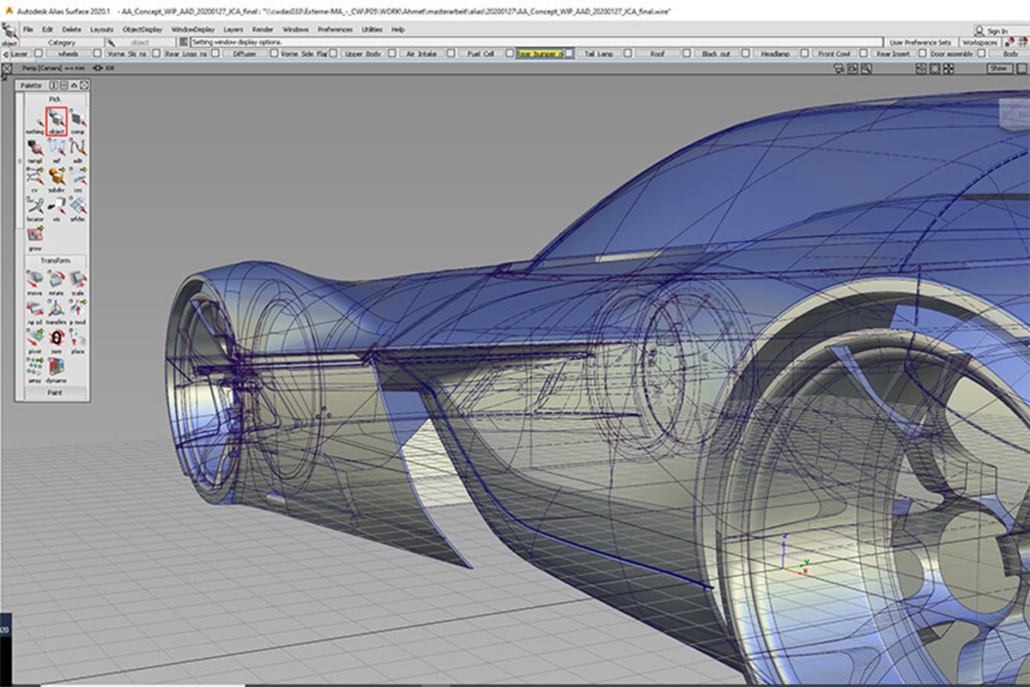Toggle the rear bumper layer checkbox
This screenshot has width=1030, height=687.
pos(569,54)
